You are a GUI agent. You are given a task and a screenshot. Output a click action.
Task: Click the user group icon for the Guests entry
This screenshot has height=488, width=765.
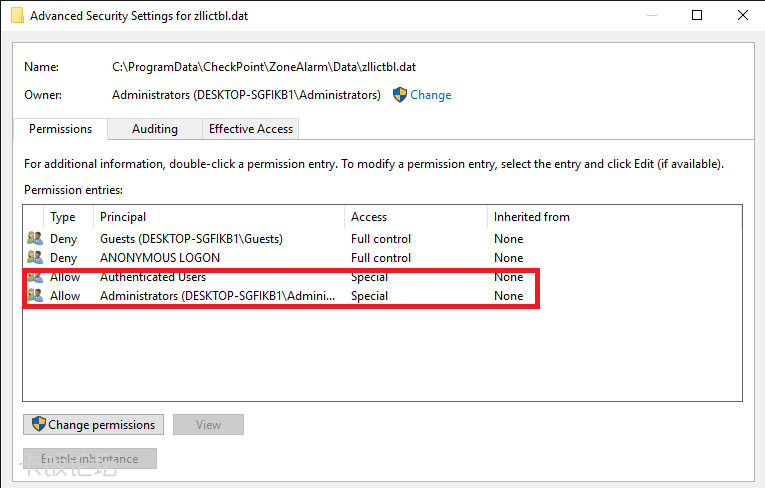coord(35,239)
